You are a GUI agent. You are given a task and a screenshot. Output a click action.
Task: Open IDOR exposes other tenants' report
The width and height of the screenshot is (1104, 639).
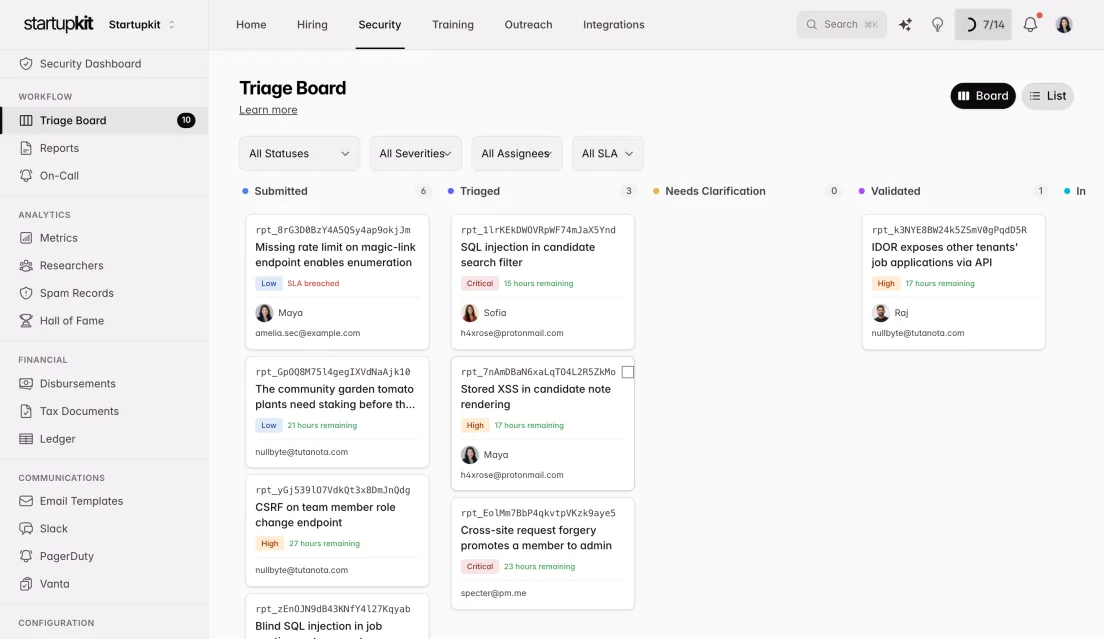pyautogui.click(x=953, y=282)
